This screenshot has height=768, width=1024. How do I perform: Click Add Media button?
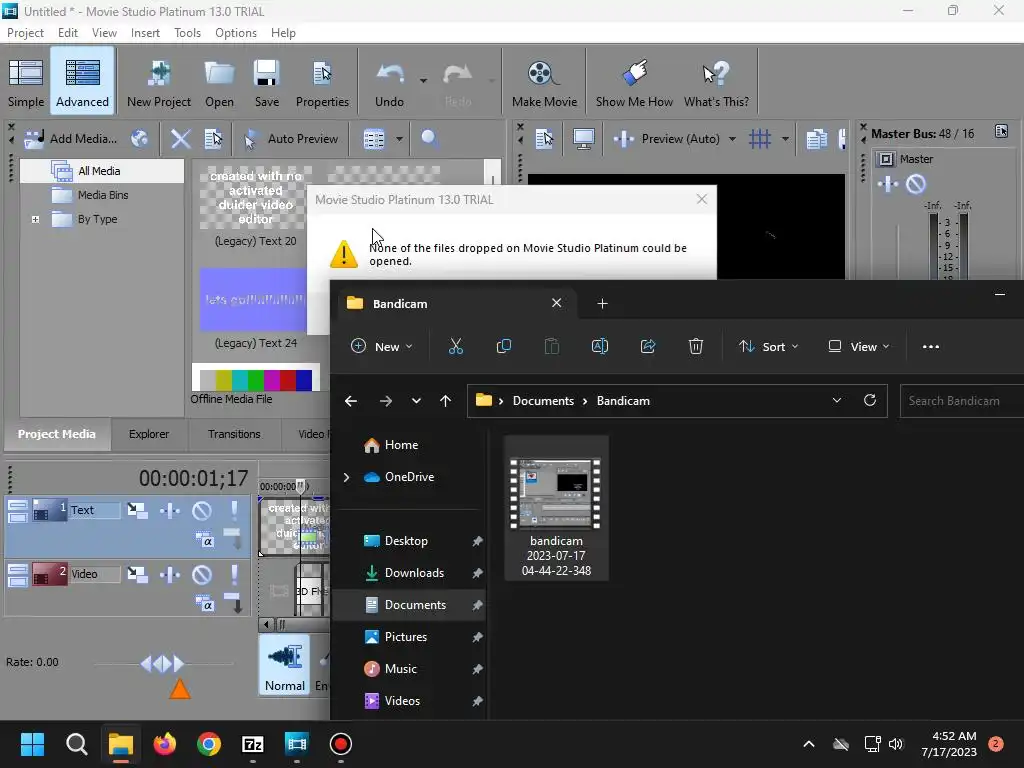71,138
